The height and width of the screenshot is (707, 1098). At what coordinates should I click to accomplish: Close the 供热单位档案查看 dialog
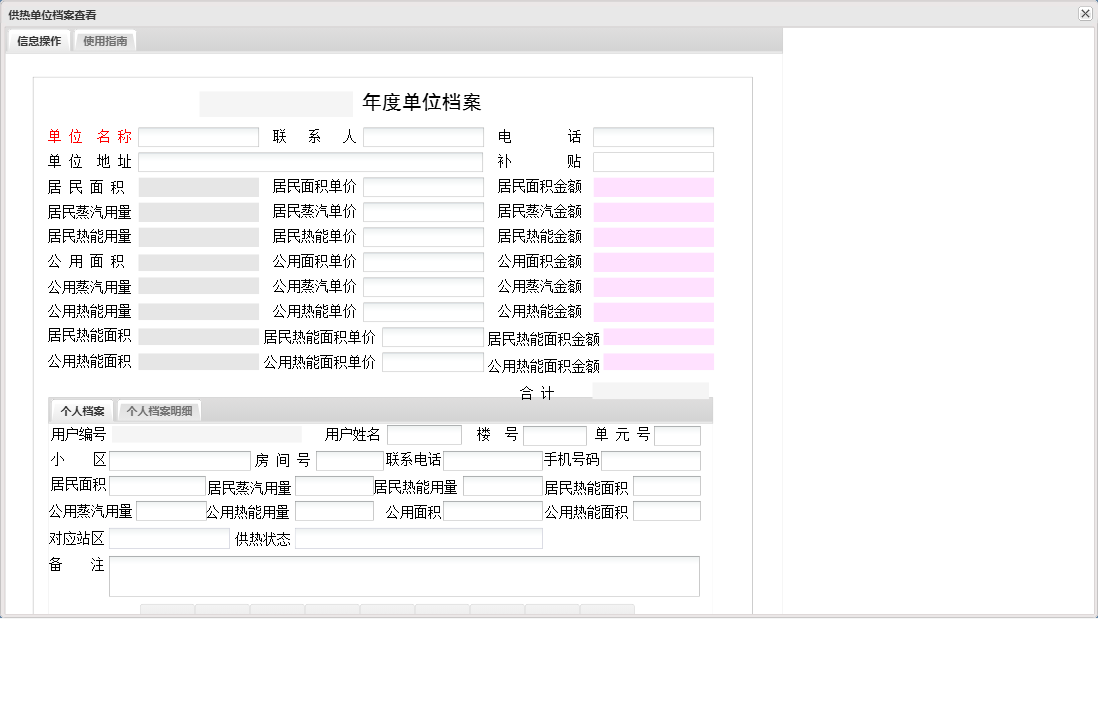click(x=1085, y=14)
